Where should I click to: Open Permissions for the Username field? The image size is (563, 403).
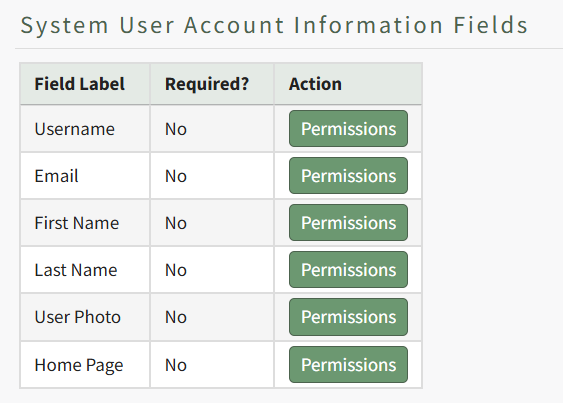pos(348,129)
